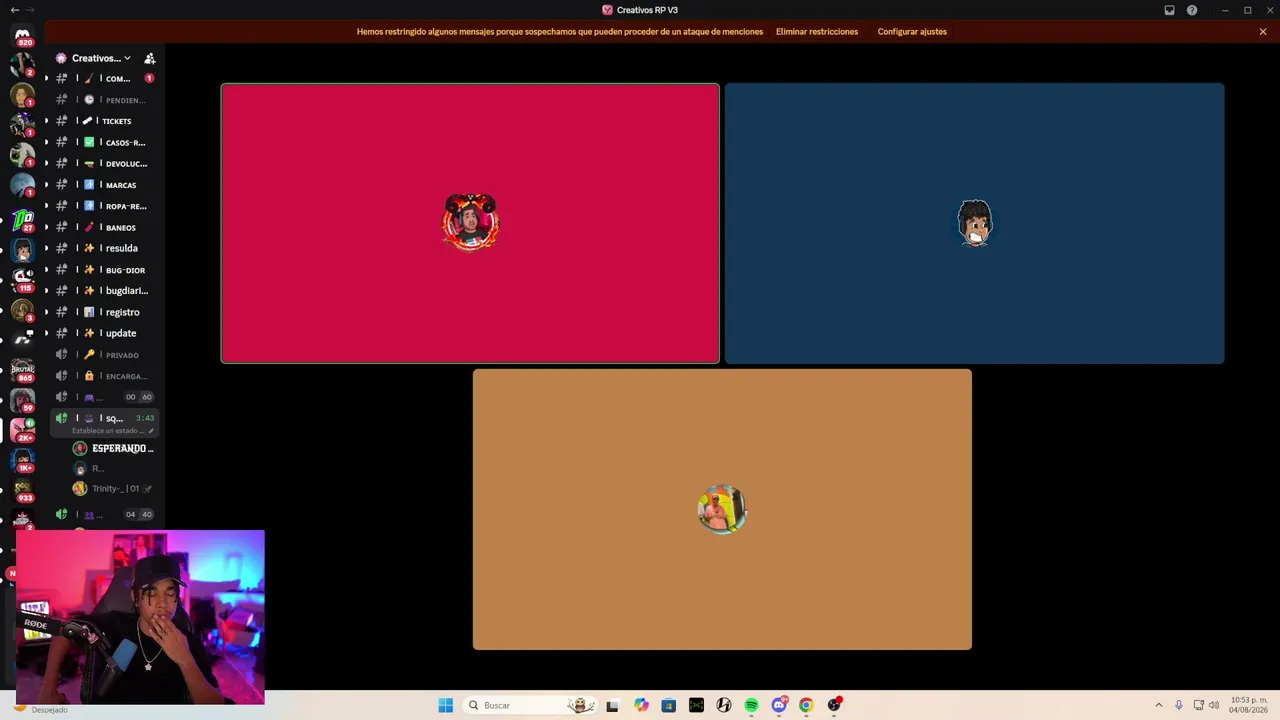
Task: Join the ENCARGA... voice channel
Action: tap(105, 376)
